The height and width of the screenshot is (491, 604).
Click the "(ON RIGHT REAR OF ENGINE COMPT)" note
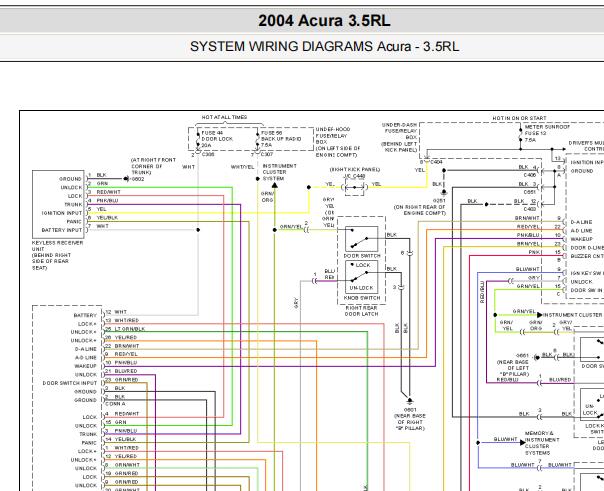pyautogui.click(x=419, y=210)
